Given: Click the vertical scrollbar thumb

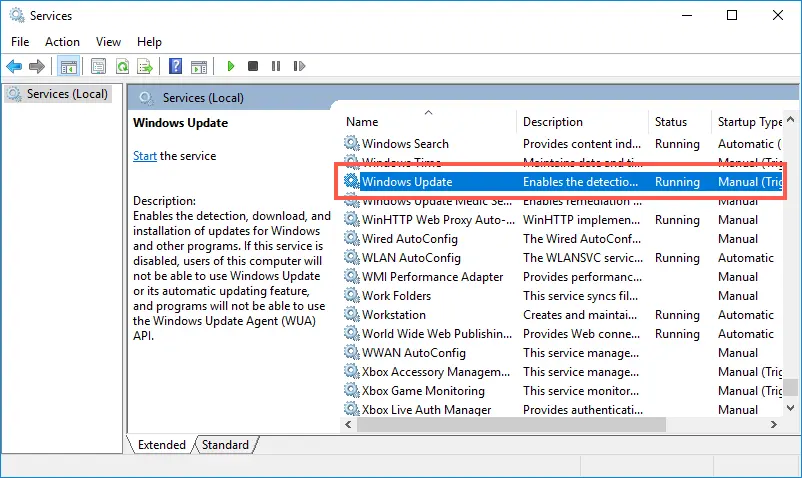Looking at the screenshot, I should click(x=791, y=387).
